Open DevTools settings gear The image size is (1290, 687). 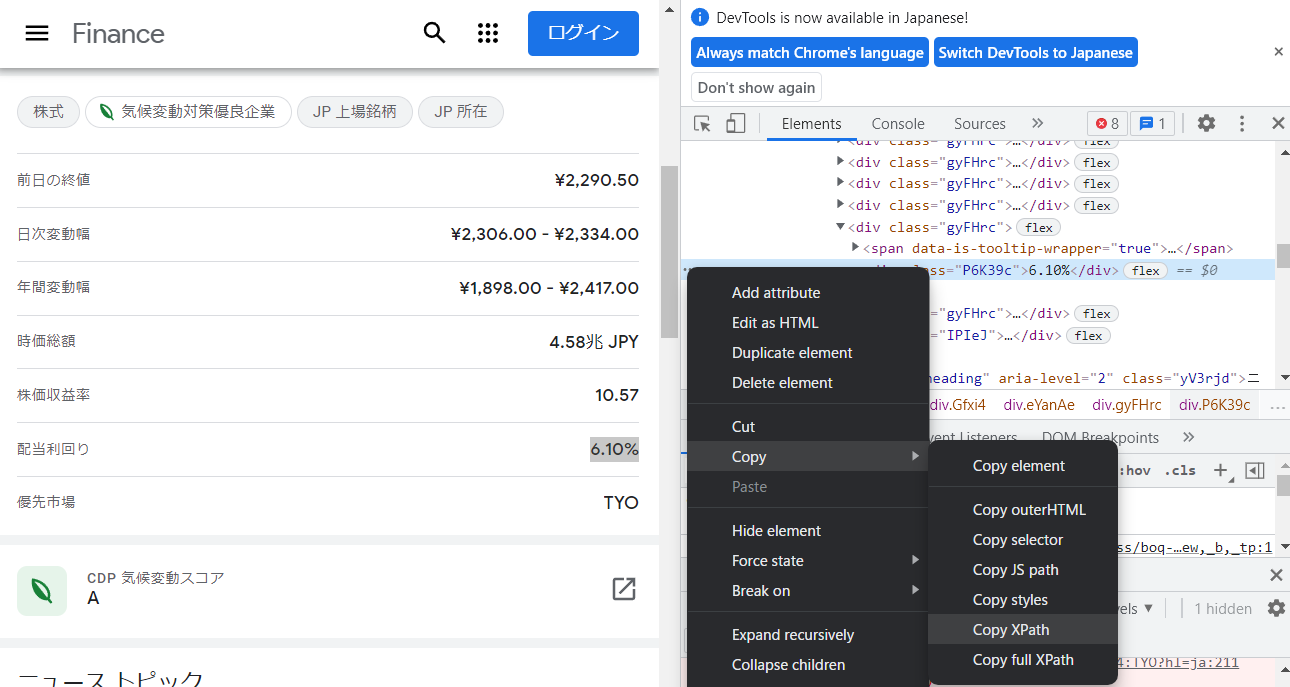point(1207,123)
